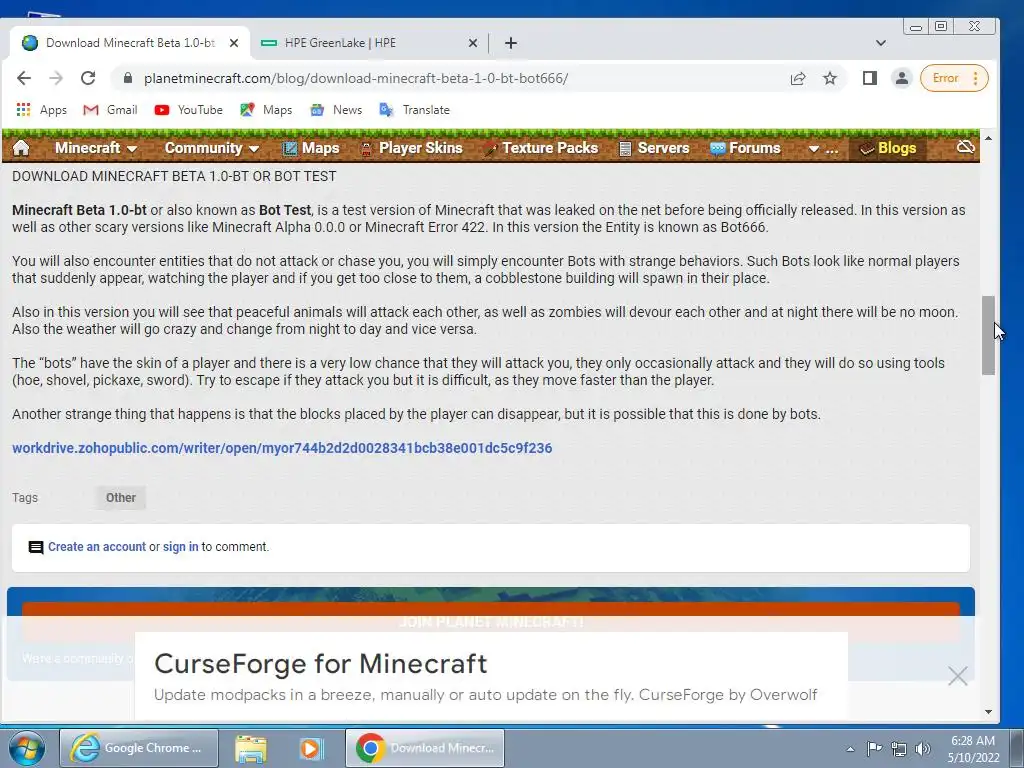Open the Chrome three-dot menu

tap(976, 78)
